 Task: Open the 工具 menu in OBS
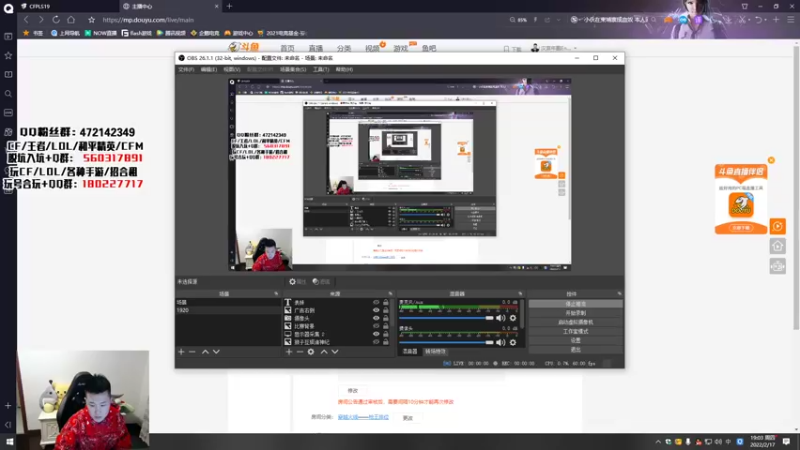pyautogui.click(x=321, y=69)
